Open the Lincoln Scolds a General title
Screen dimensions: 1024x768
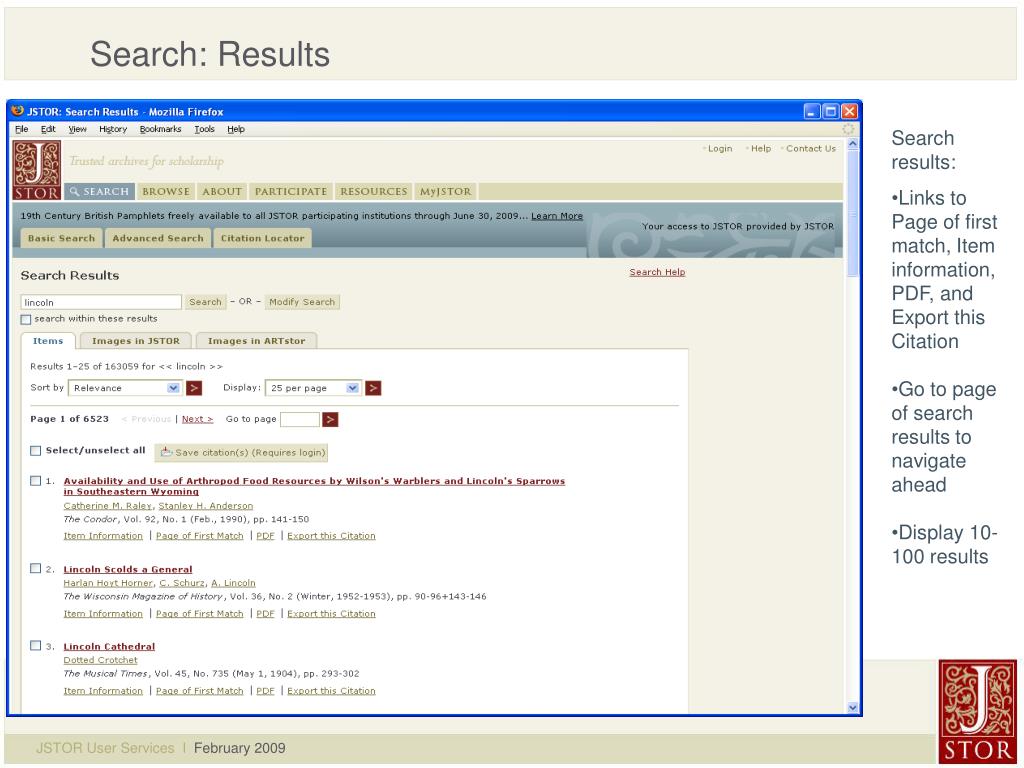[x=128, y=569]
